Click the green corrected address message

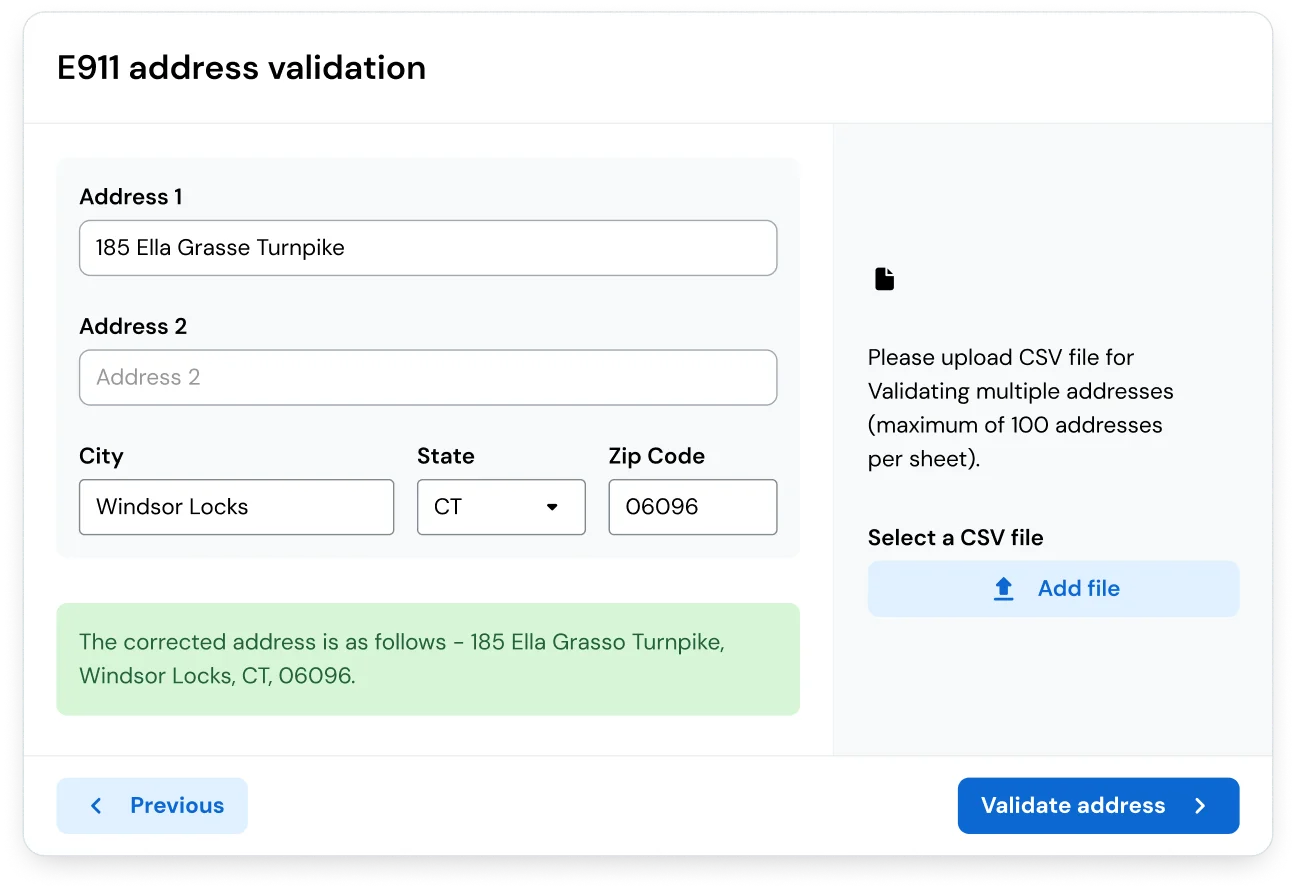(428, 658)
